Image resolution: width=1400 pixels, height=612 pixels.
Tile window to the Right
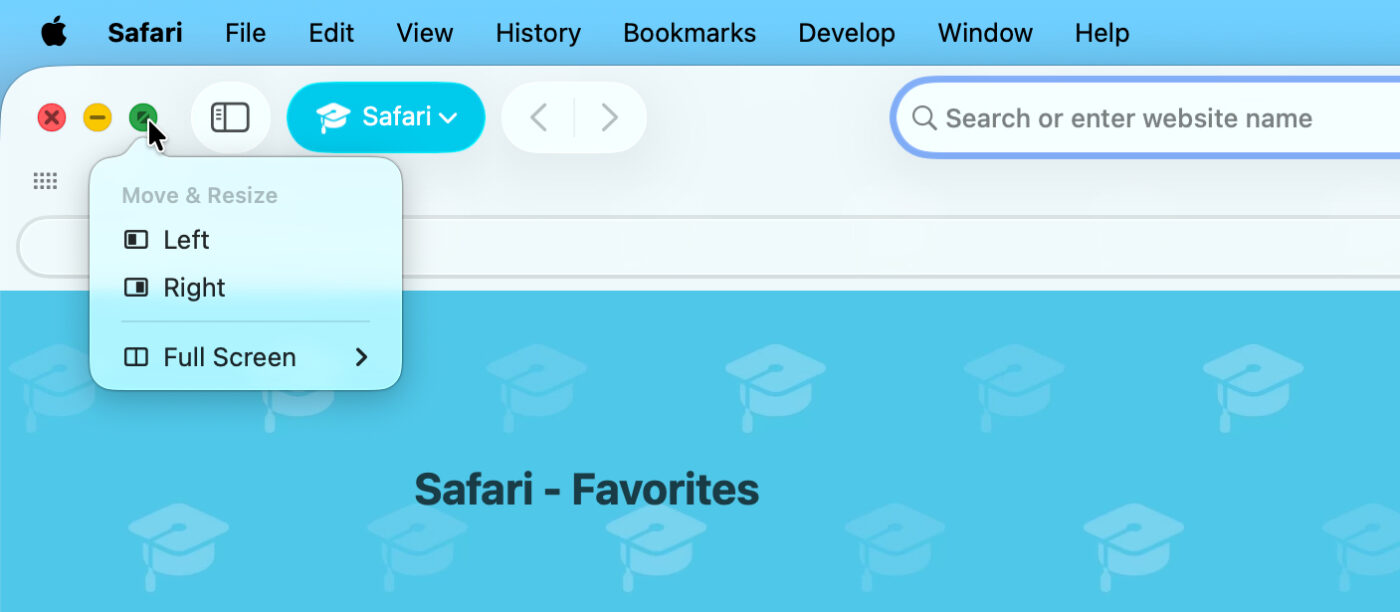pyautogui.click(x=194, y=288)
